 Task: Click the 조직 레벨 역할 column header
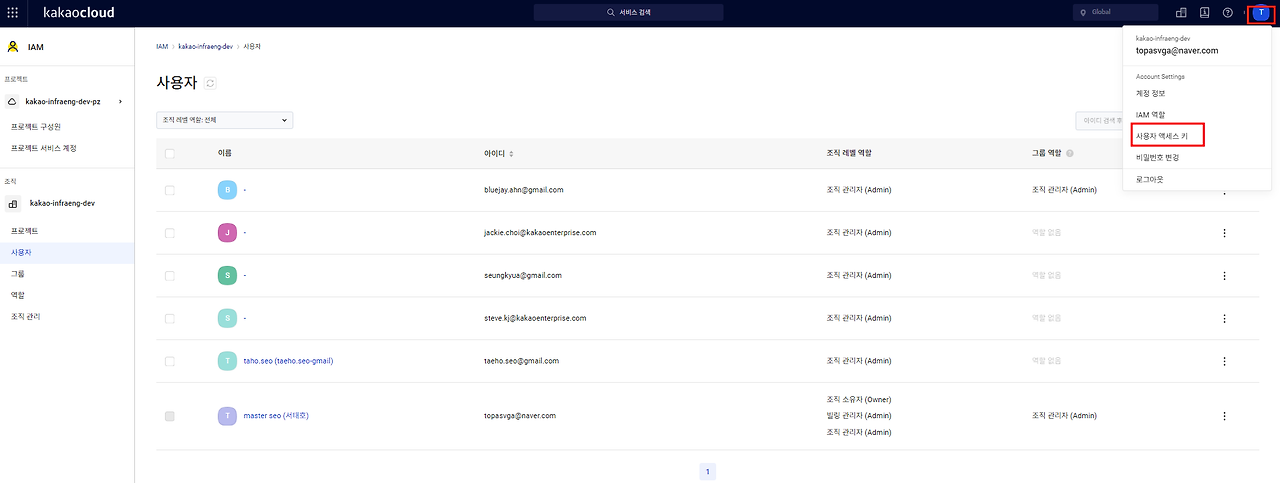tap(849, 154)
